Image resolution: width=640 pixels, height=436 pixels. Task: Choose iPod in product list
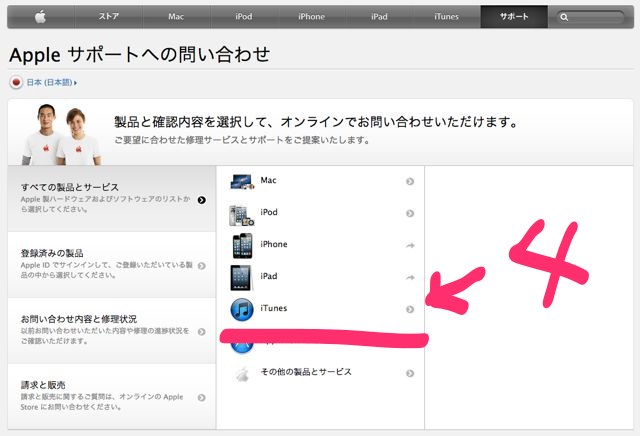click(x=322, y=213)
